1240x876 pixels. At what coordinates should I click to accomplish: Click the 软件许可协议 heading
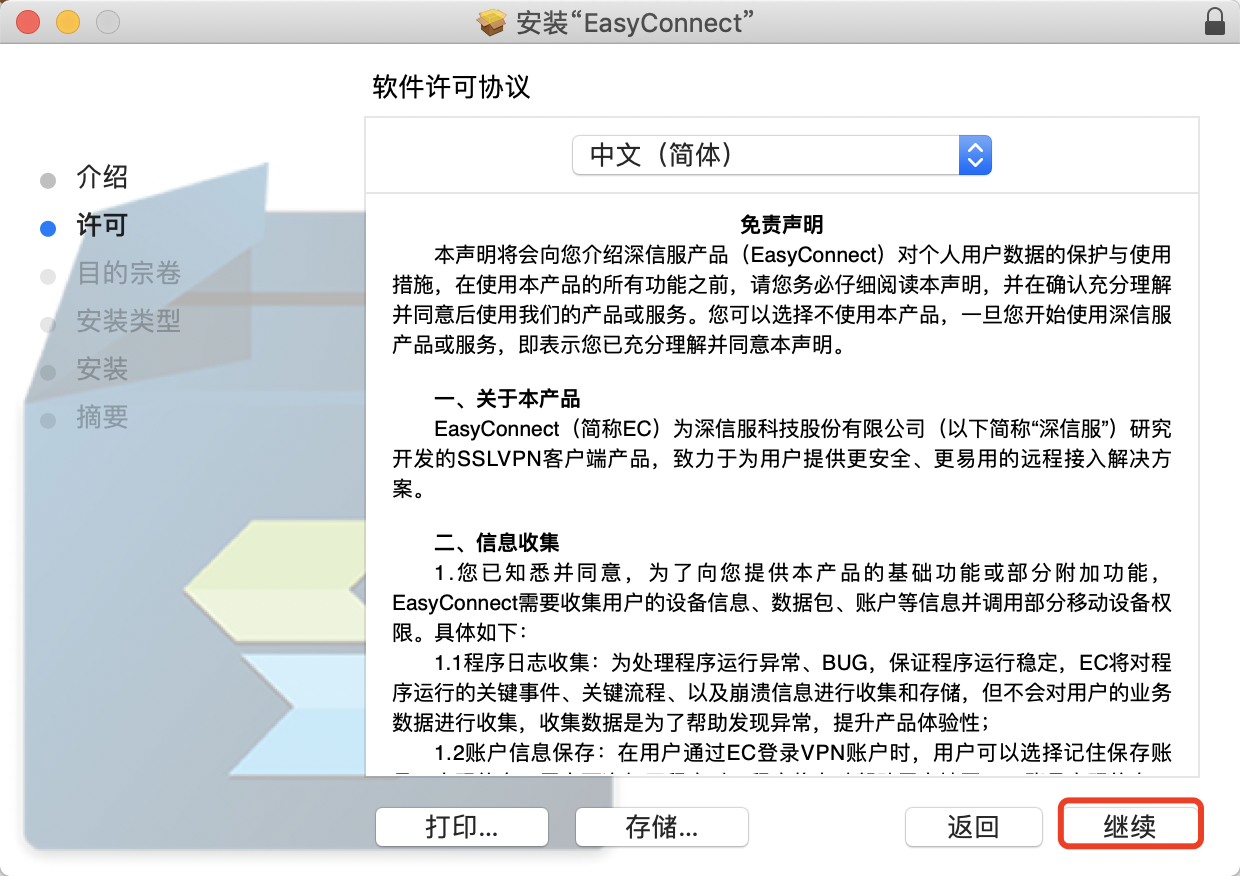[451, 87]
